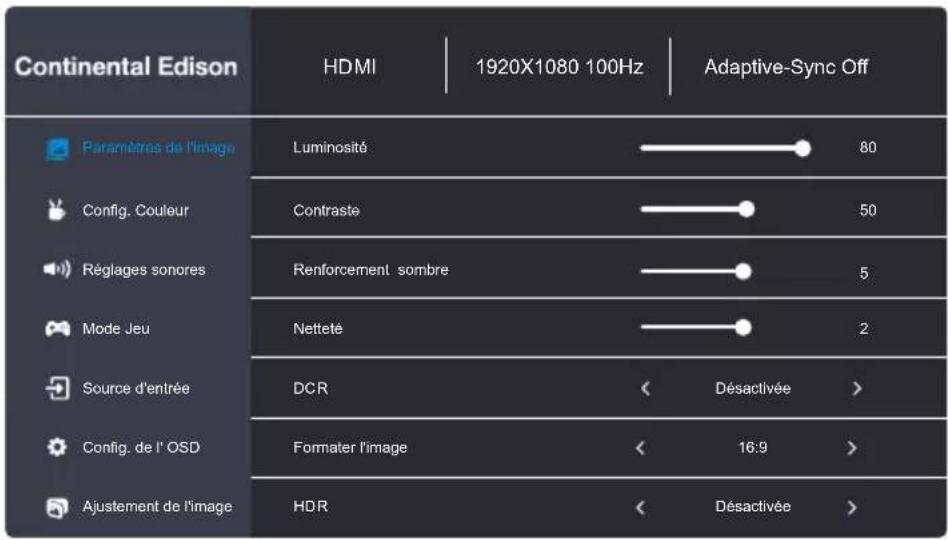Open the Config. de l'OSD menu
Viewport: 948px width, 540px height.
click(x=141, y=447)
